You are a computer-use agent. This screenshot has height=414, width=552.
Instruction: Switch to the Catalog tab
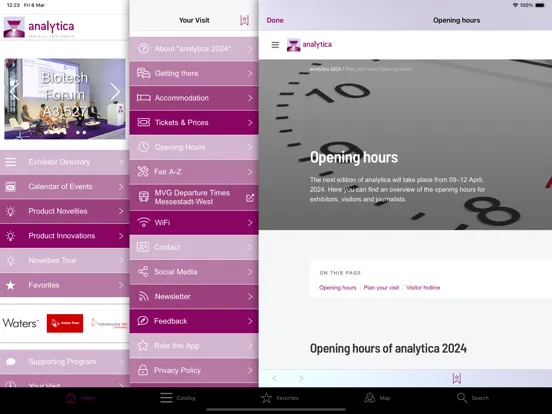[177, 398]
